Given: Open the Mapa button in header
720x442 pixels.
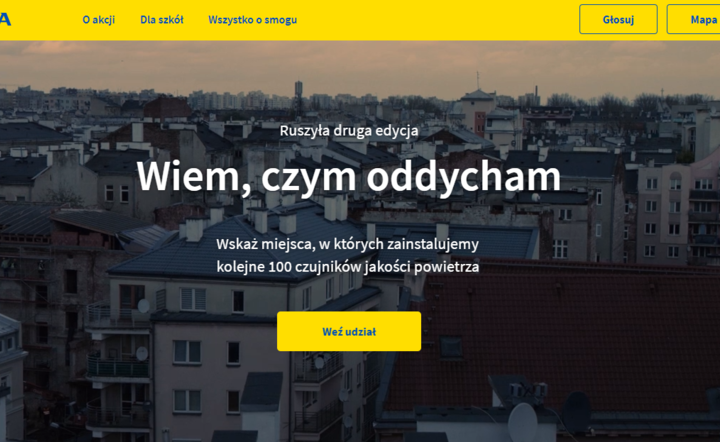Looking at the screenshot, I should click(693, 19).
